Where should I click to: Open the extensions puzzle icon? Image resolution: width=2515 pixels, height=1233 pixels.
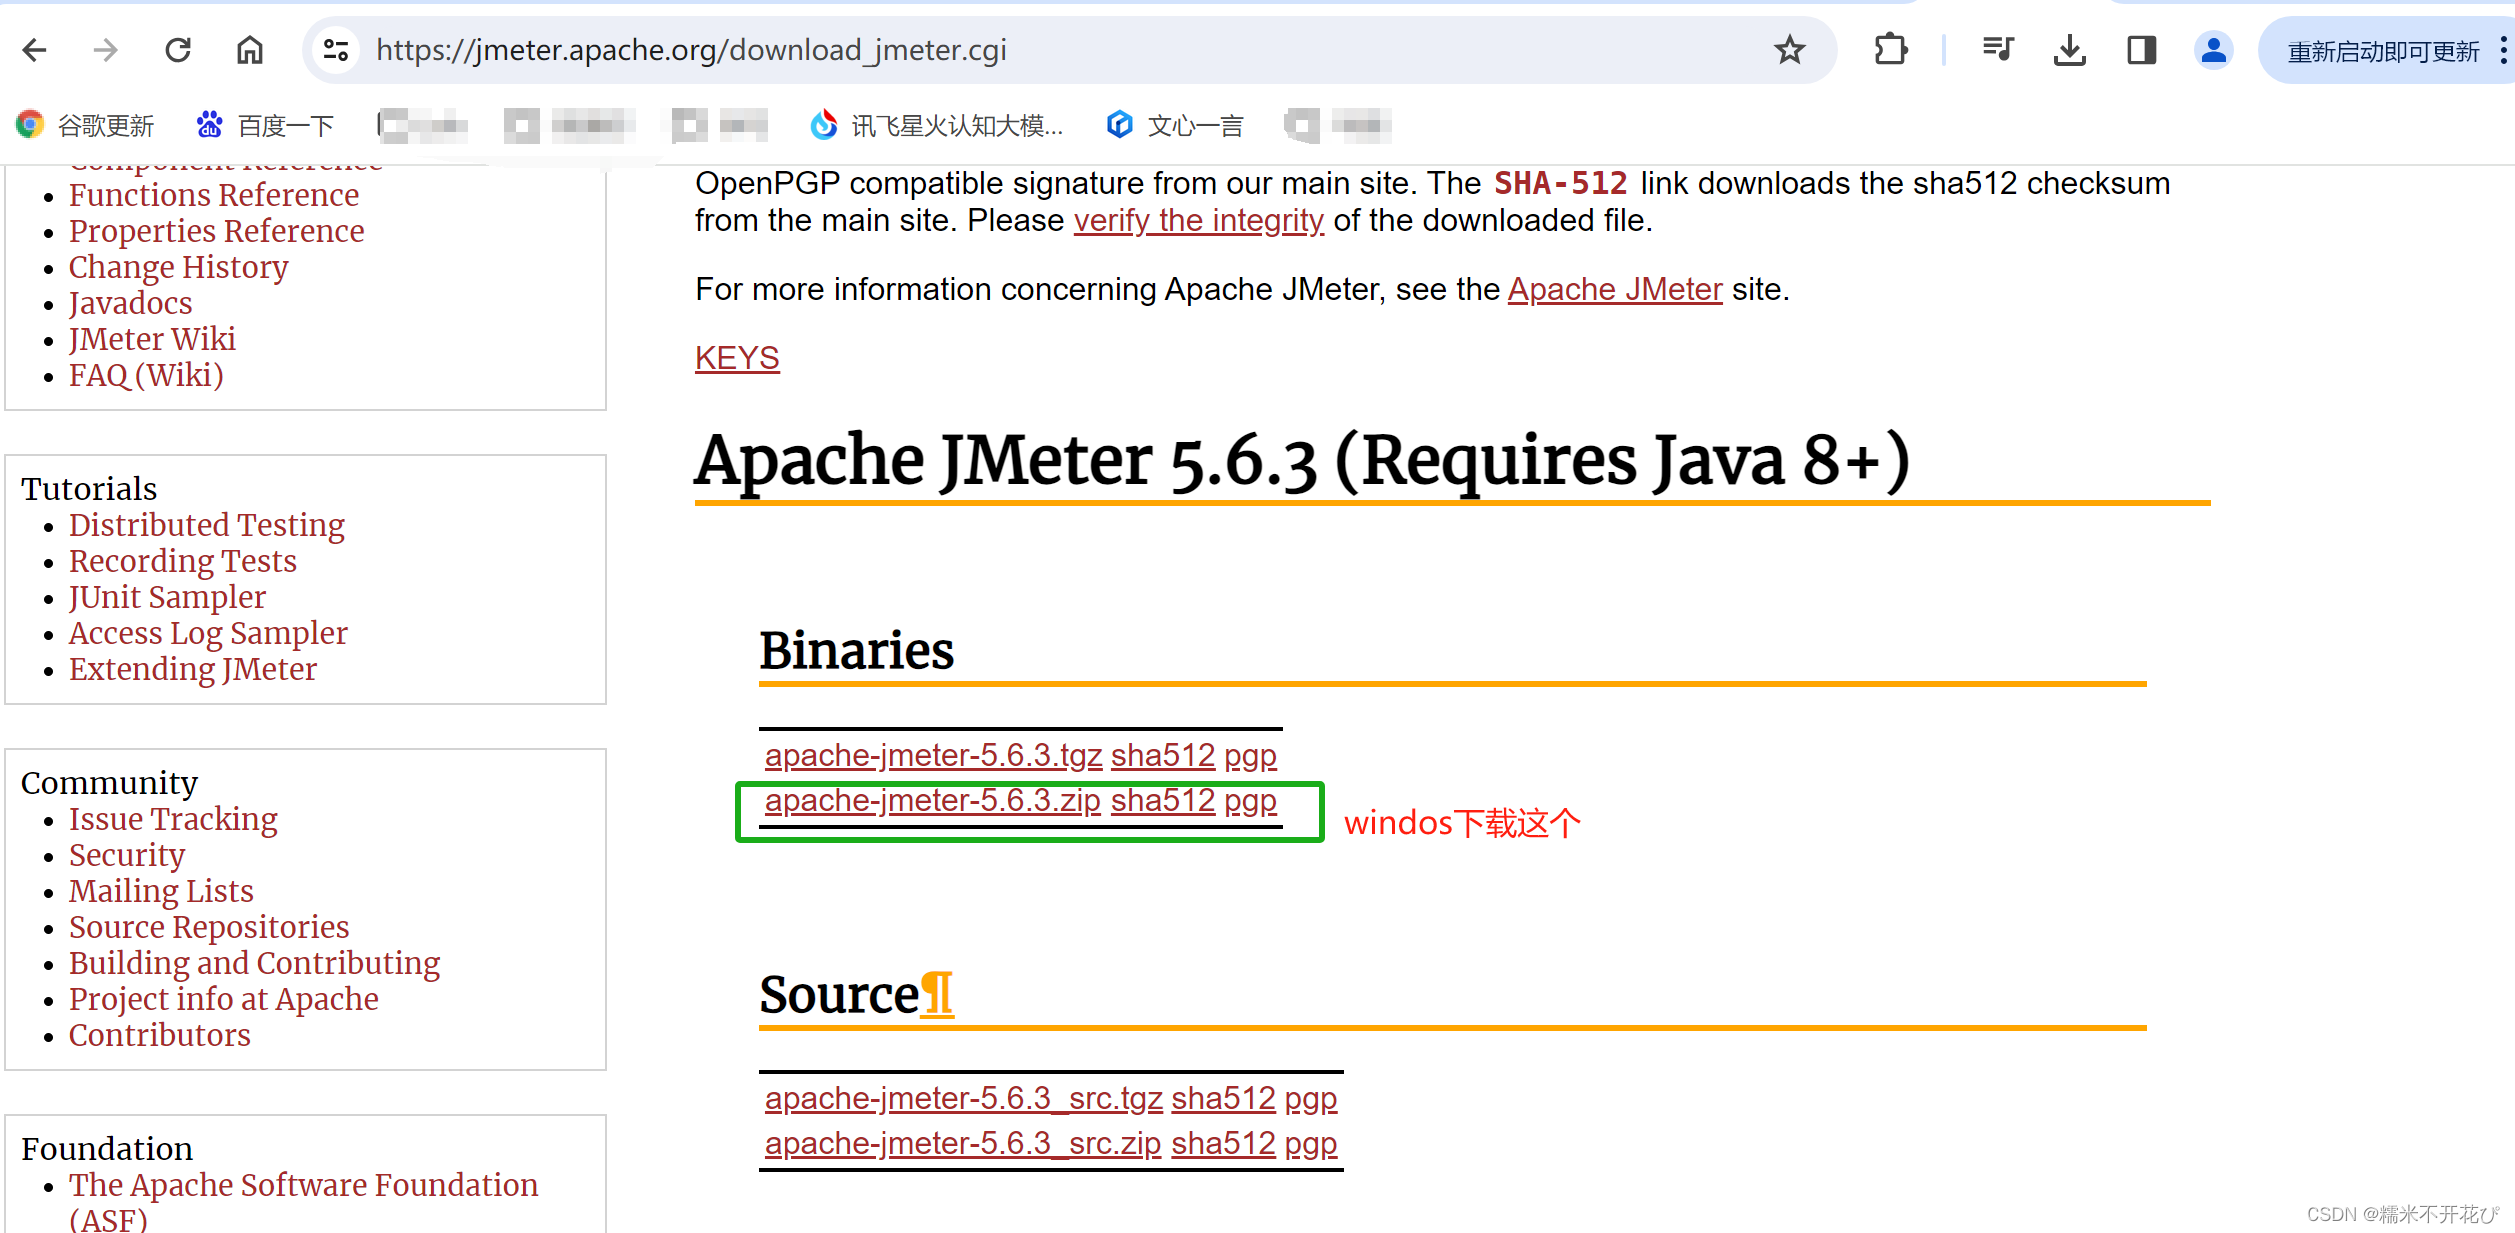(x=1890, y=50)
